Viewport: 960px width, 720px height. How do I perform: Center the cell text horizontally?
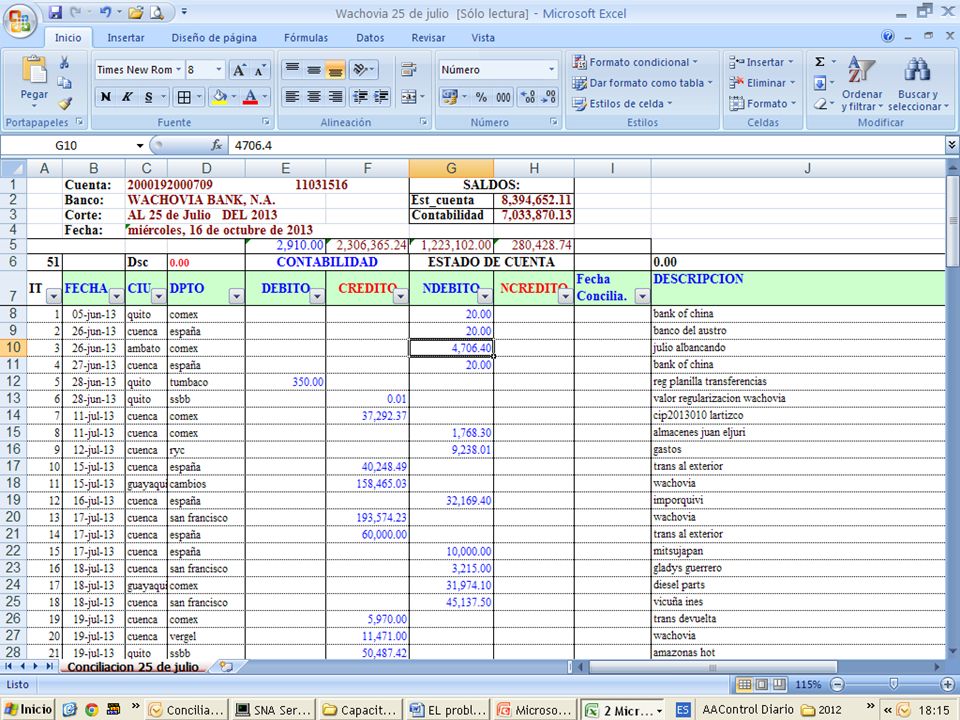tap(314, 97)
